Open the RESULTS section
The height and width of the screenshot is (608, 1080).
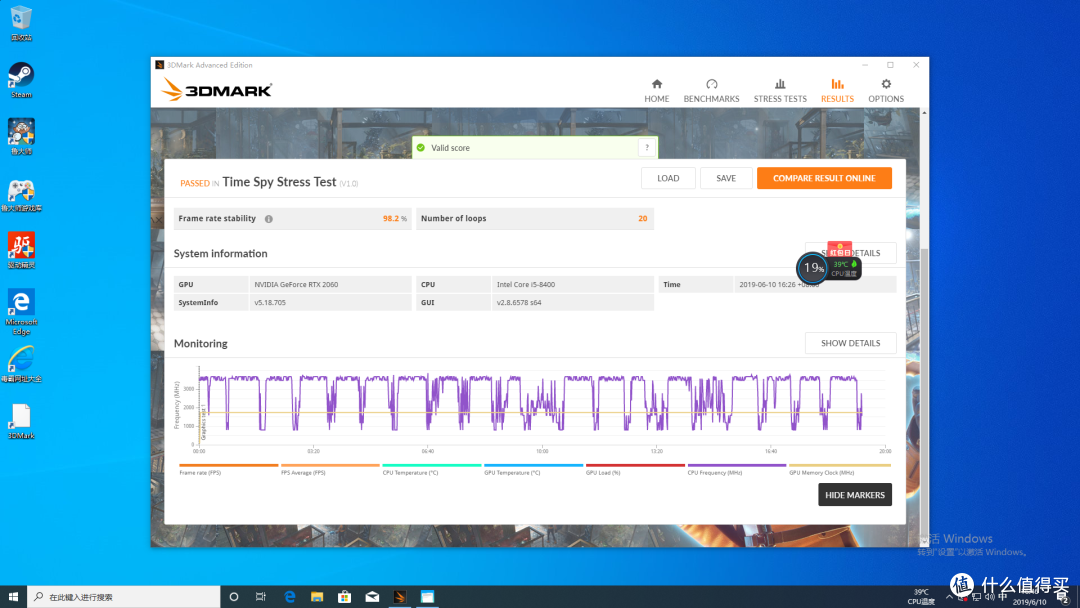tap(837, 90)
